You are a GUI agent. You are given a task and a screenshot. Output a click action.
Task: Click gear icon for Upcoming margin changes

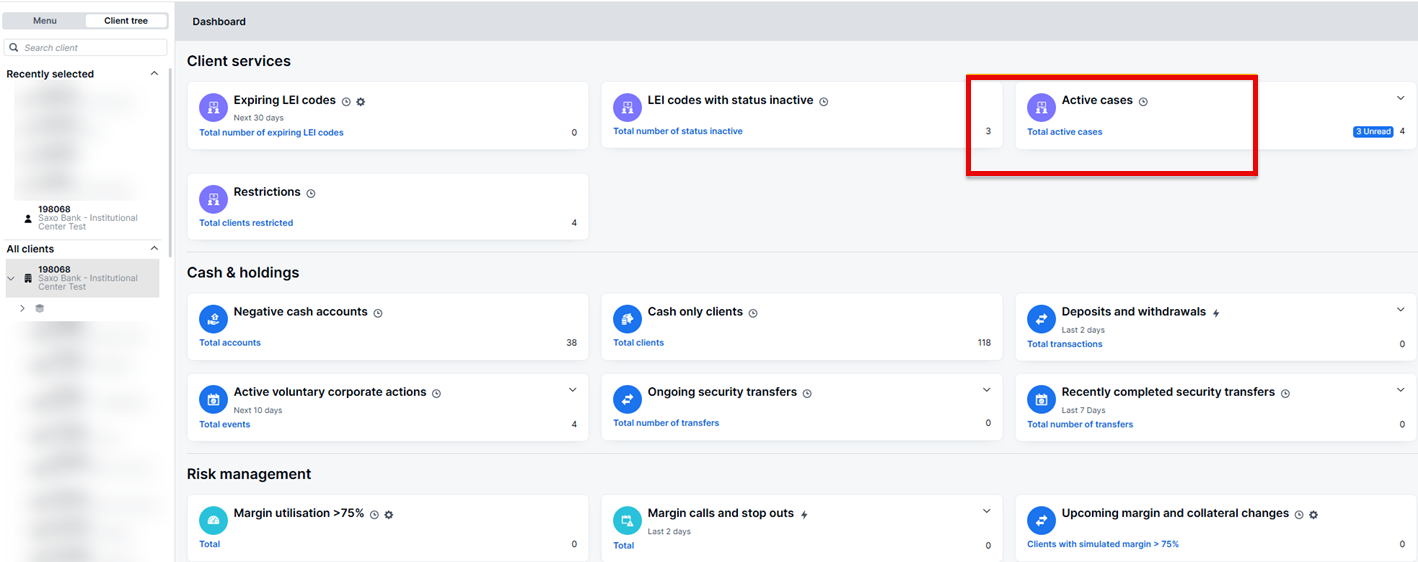point(1313,515)
